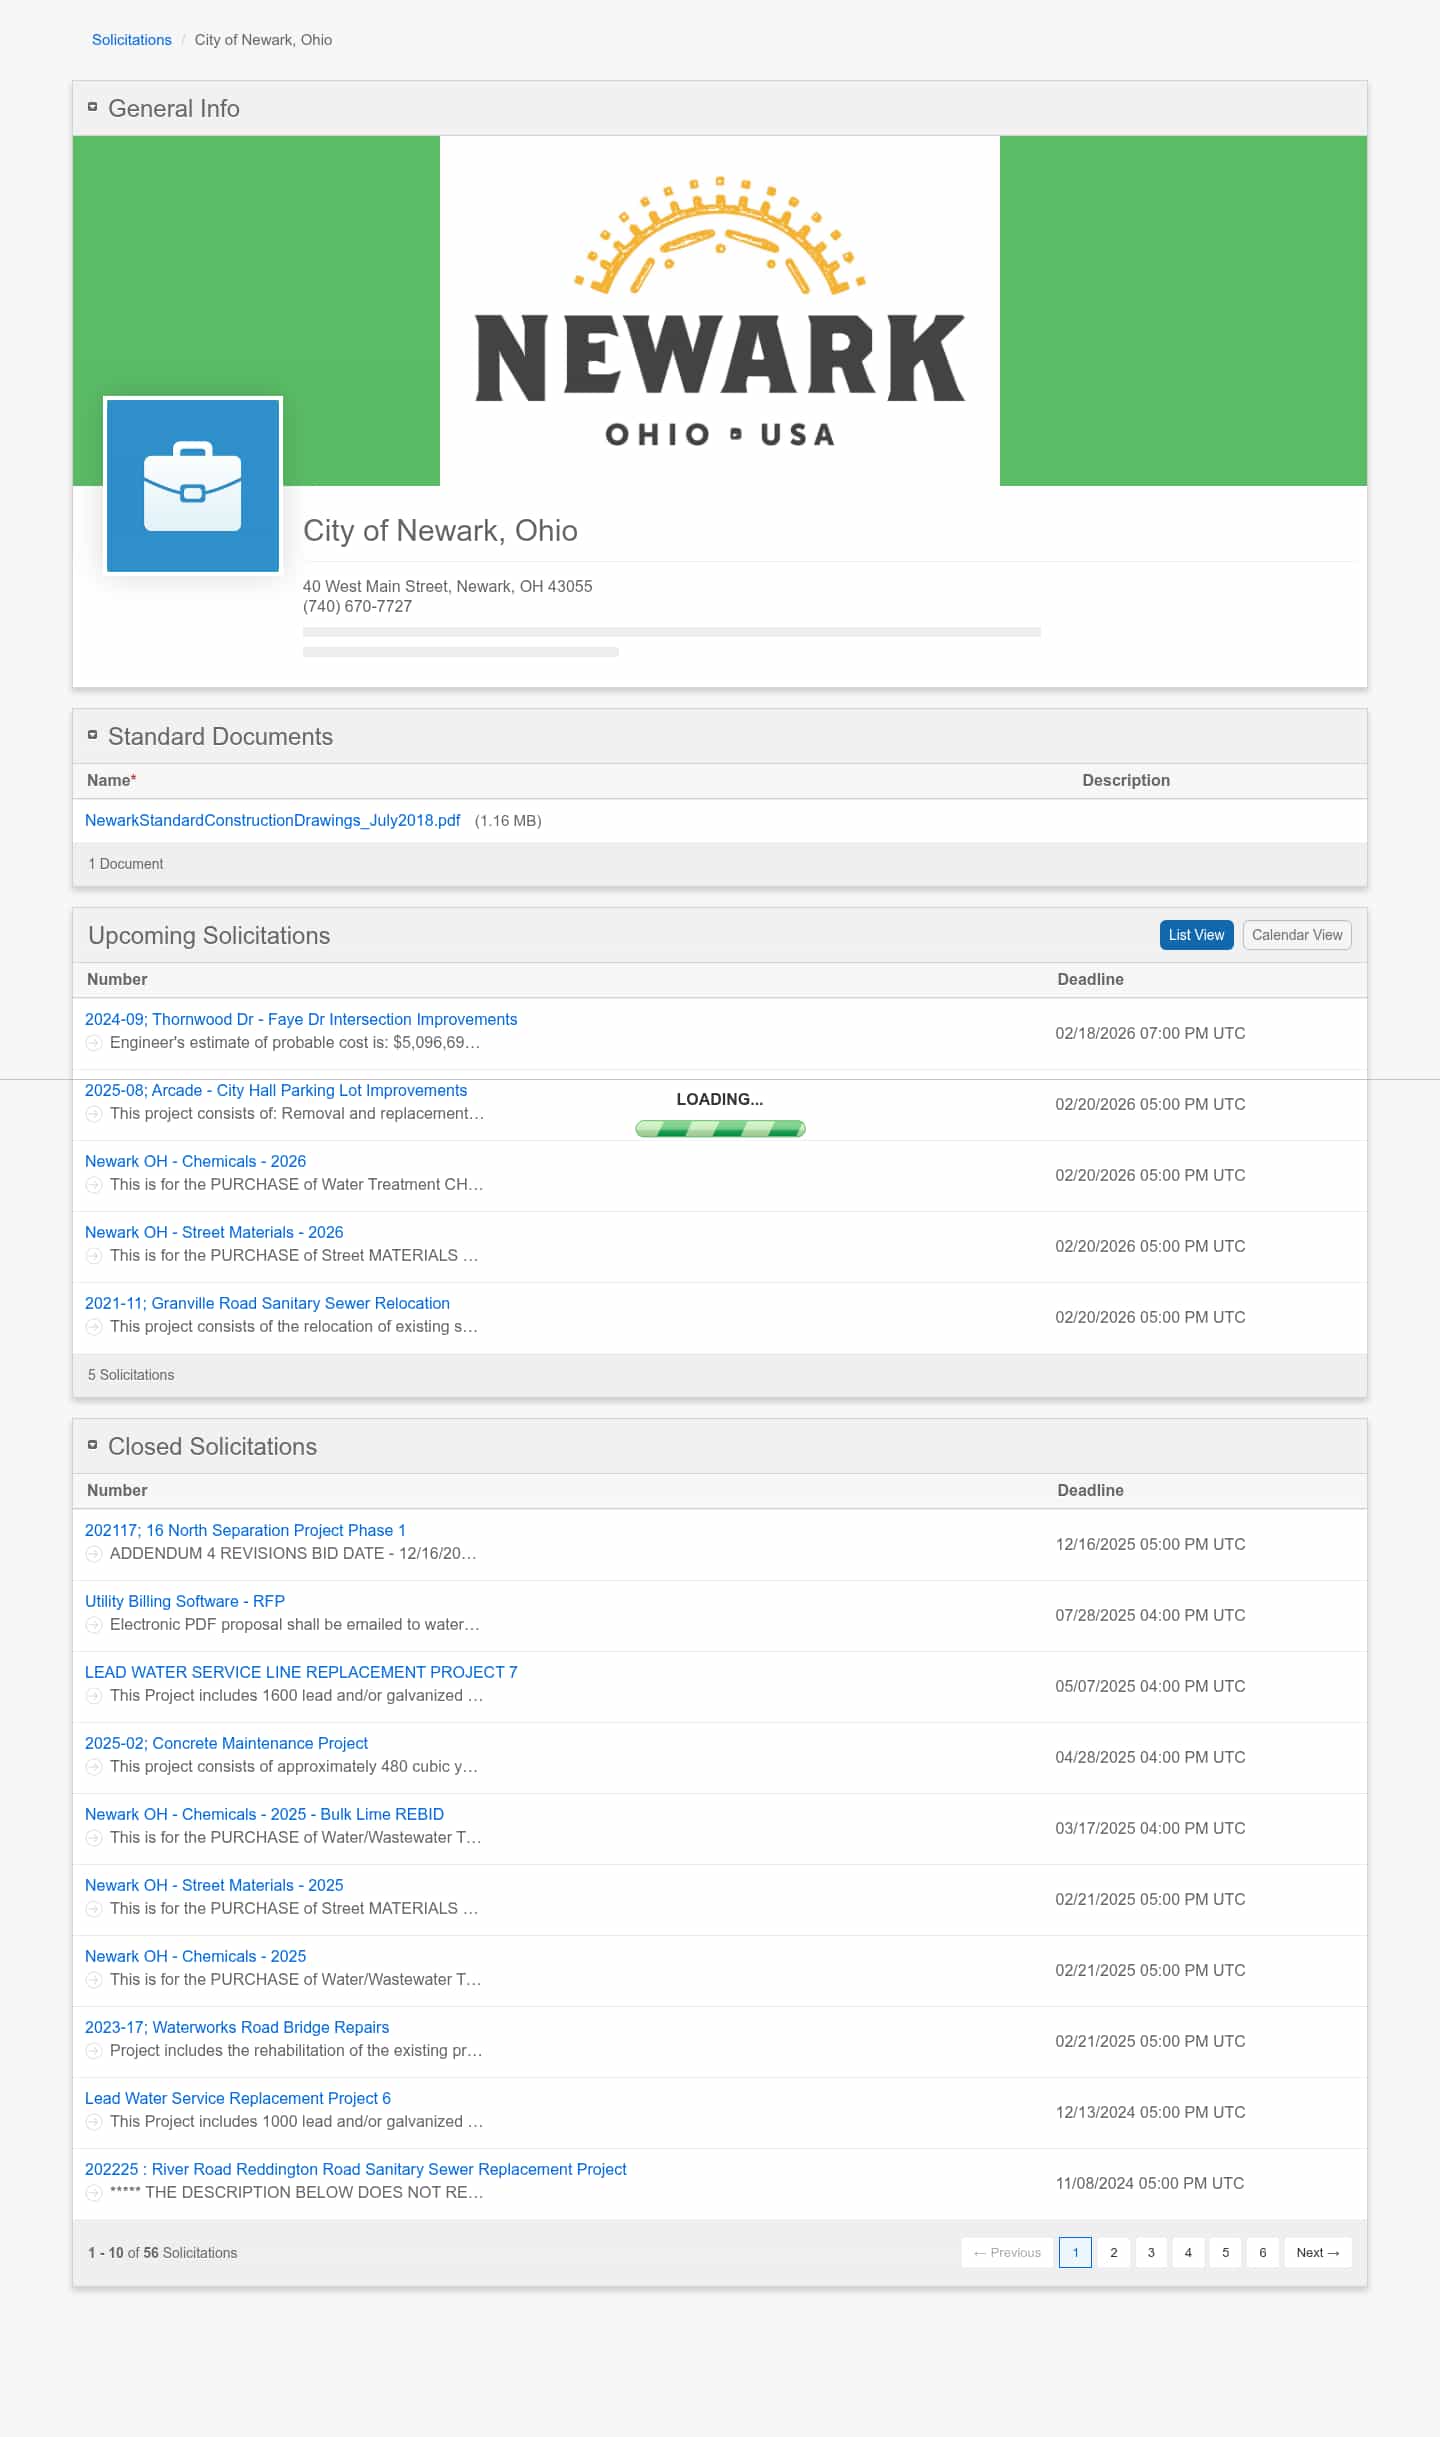Collapse the Standard Documents section
The image size is (1440, 2437).
92,735
